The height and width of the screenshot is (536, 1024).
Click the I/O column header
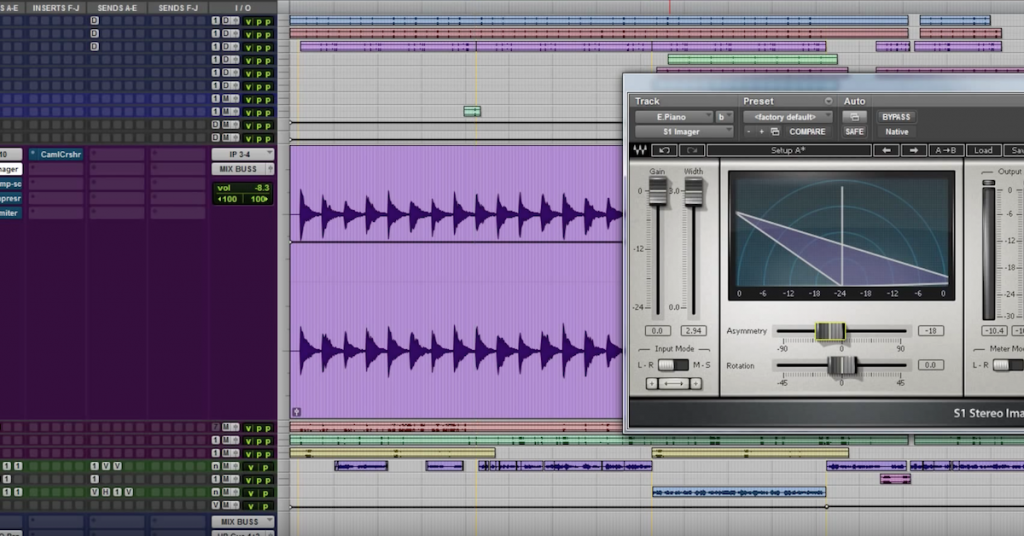coord(242,8)
